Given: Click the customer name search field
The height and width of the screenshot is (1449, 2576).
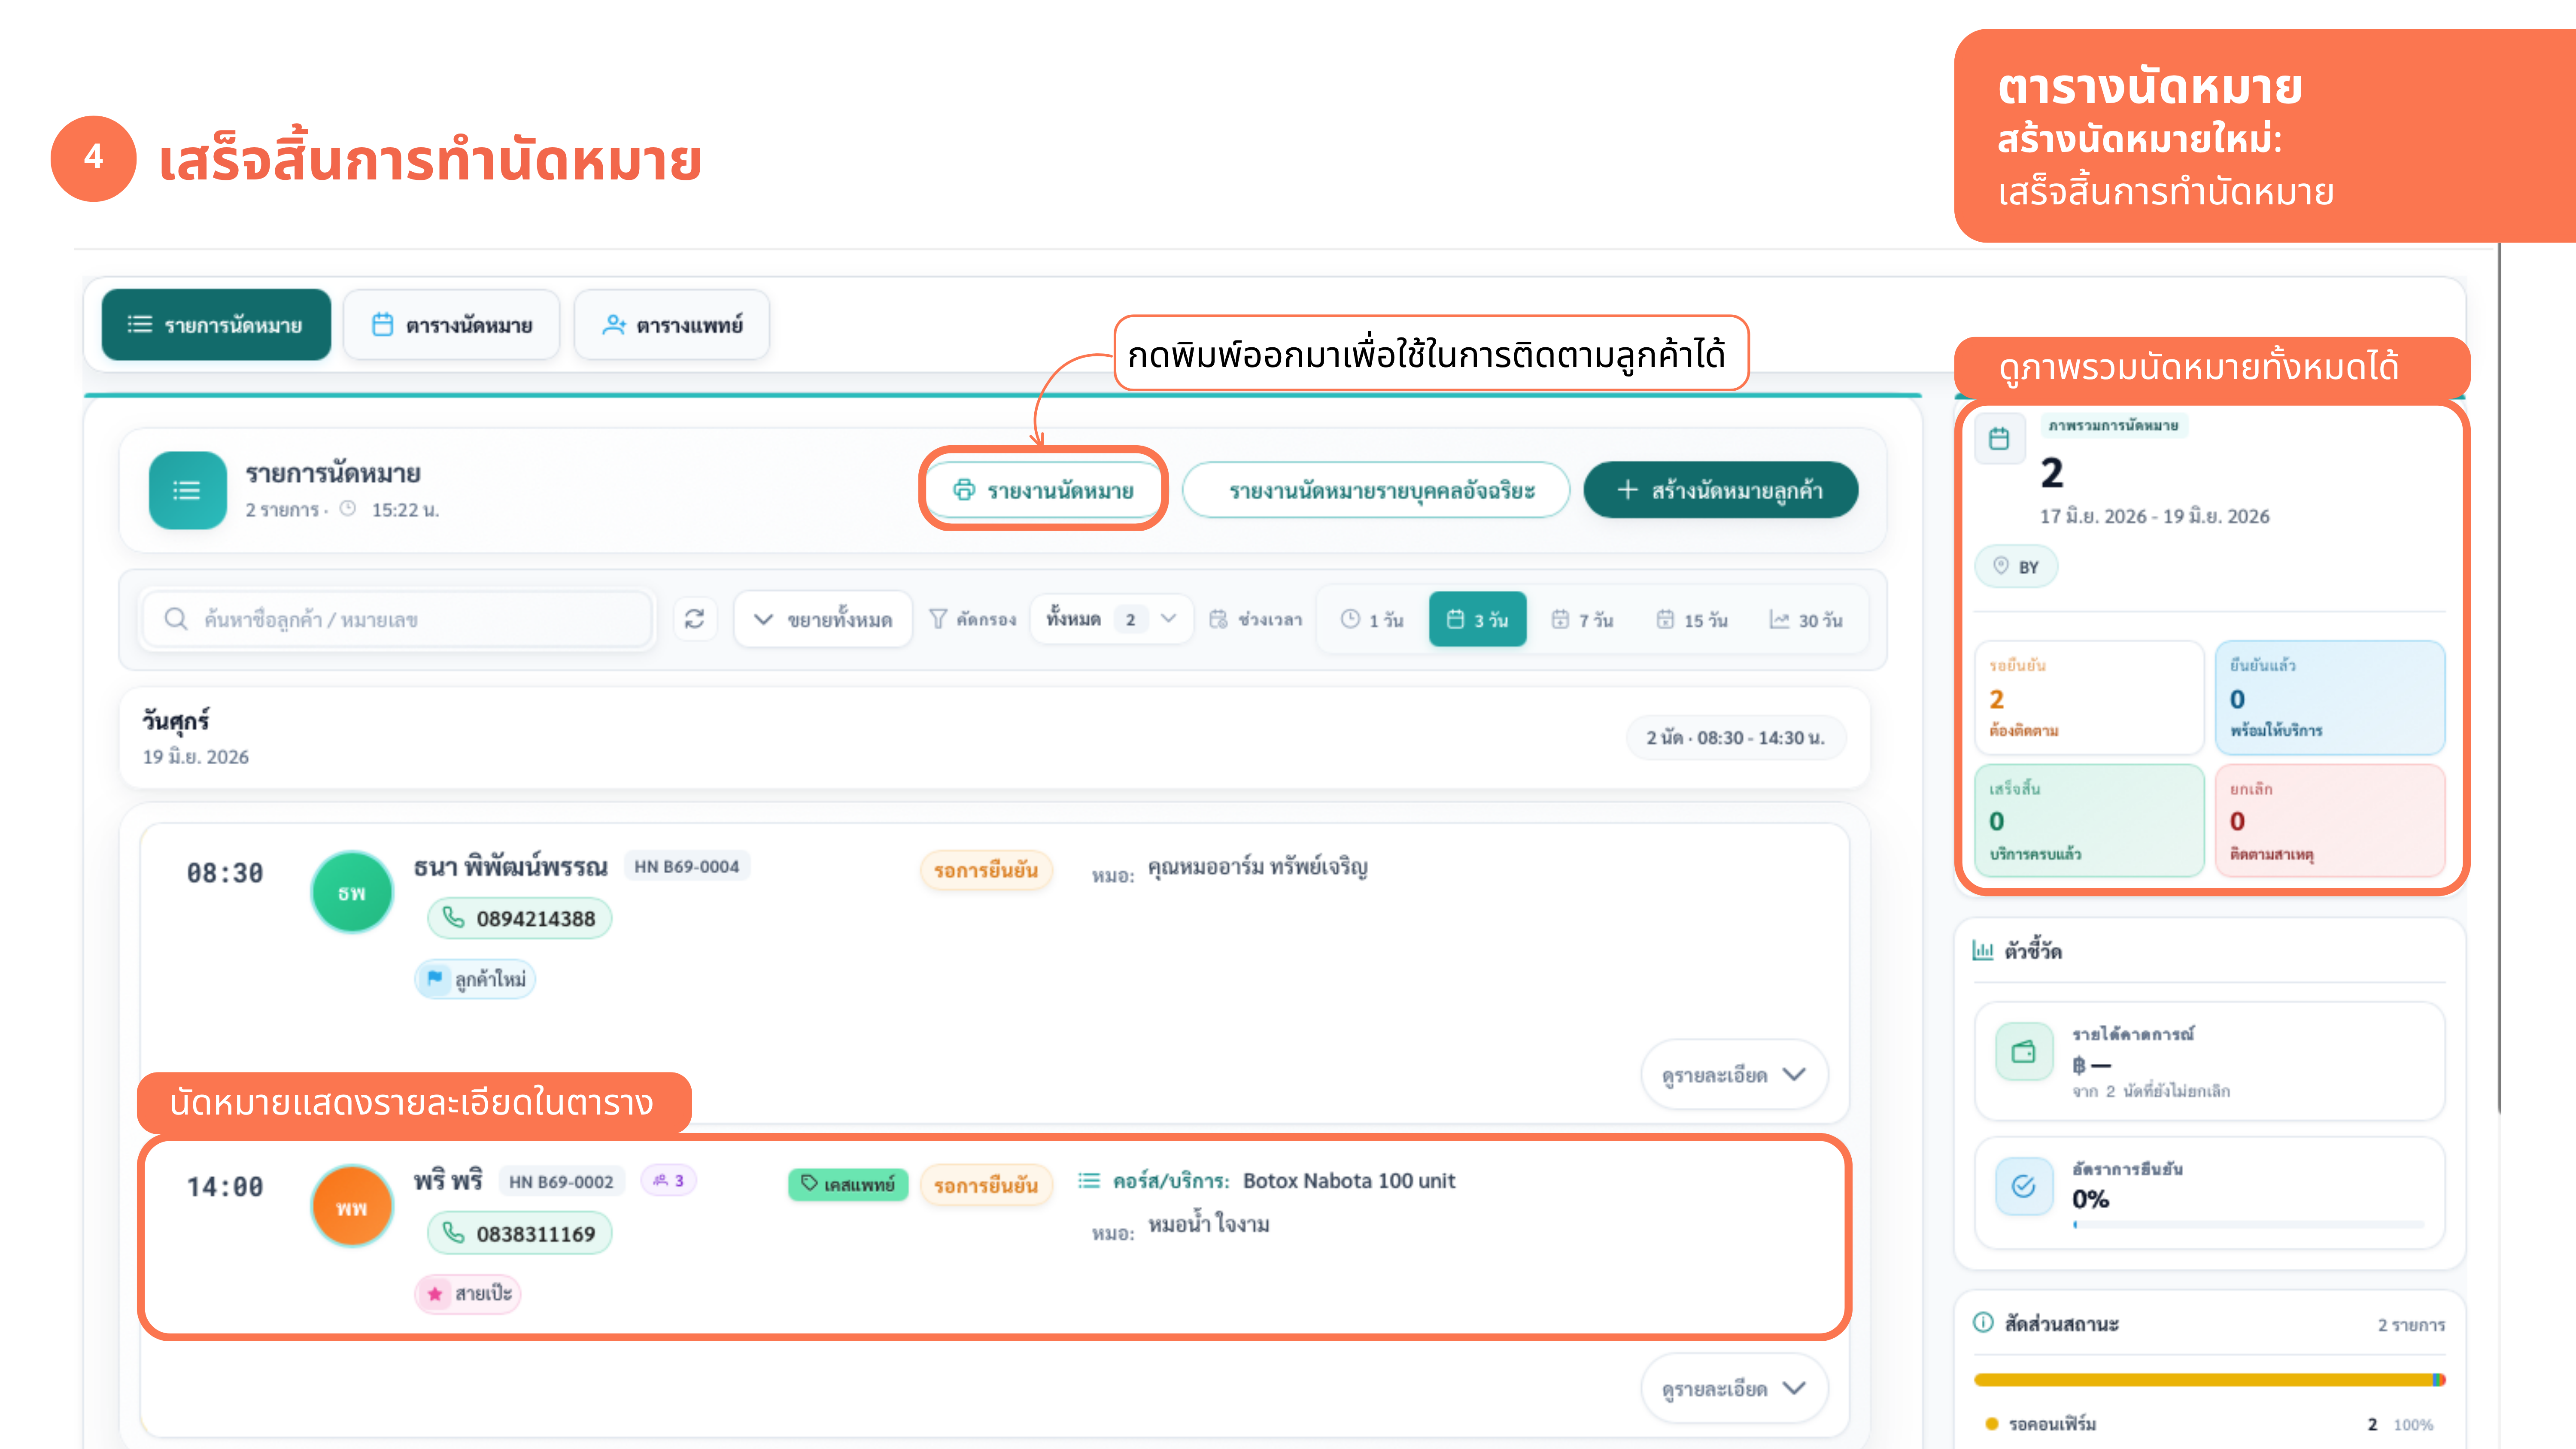Looking at the screenshot, I should [398, 620].
